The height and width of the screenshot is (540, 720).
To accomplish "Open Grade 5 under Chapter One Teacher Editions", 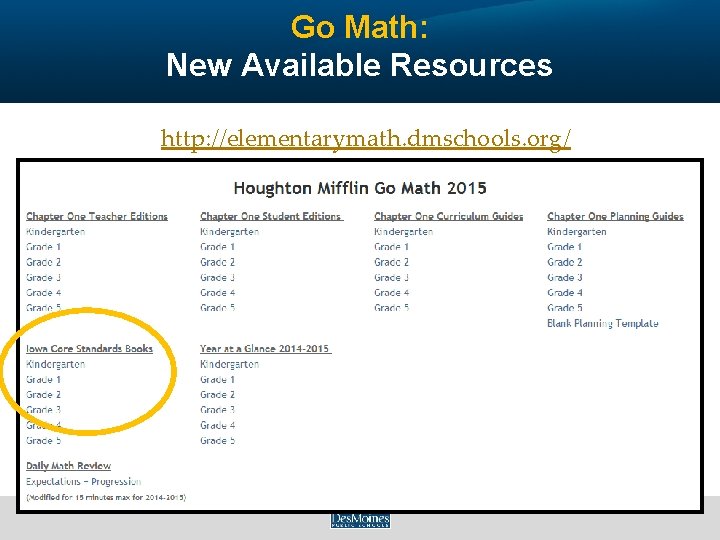I will tap(44, 308).
